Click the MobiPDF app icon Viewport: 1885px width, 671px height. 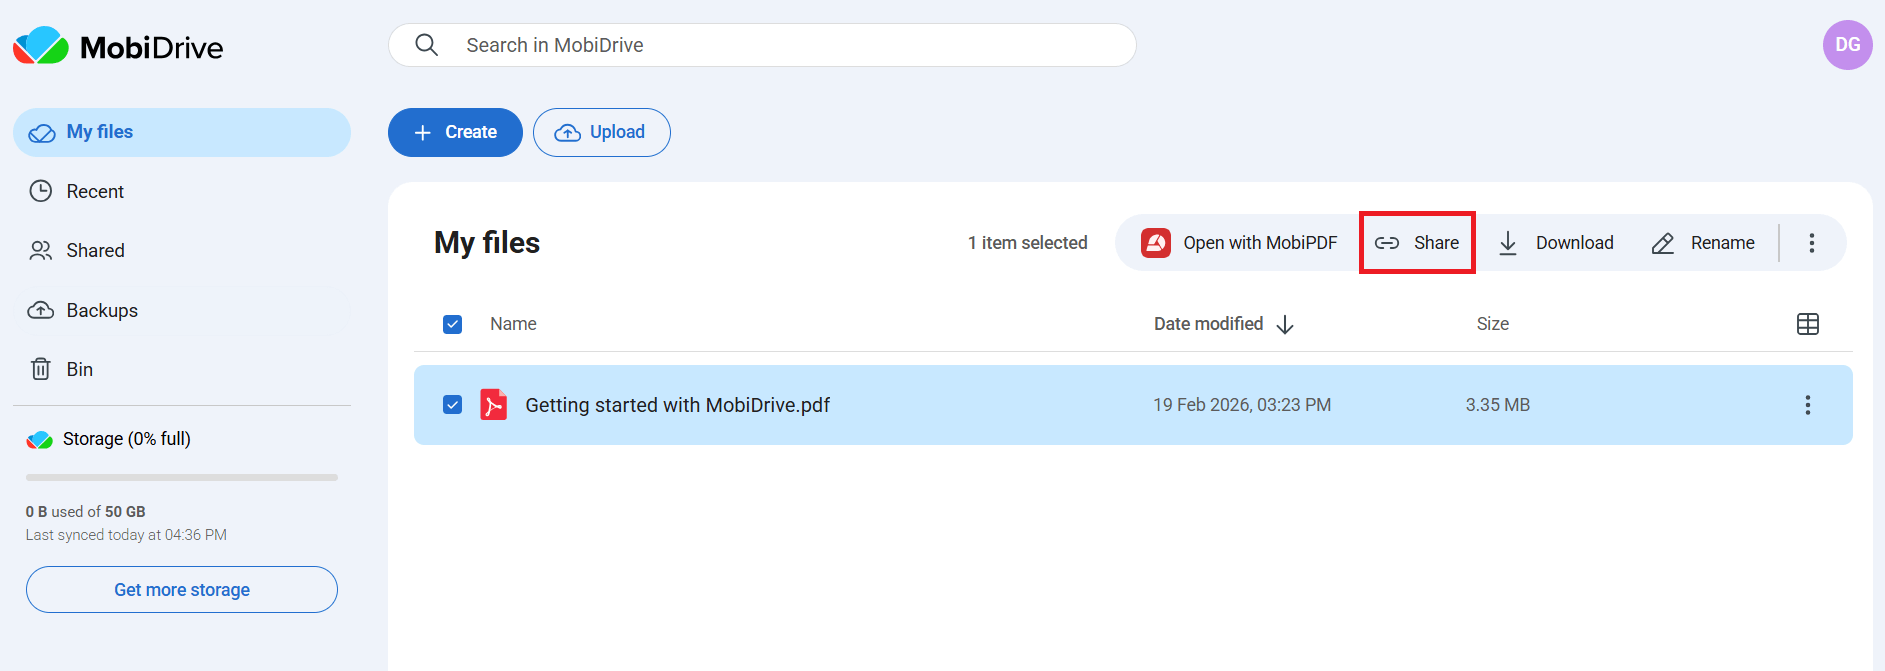[x=1156, y=243]
